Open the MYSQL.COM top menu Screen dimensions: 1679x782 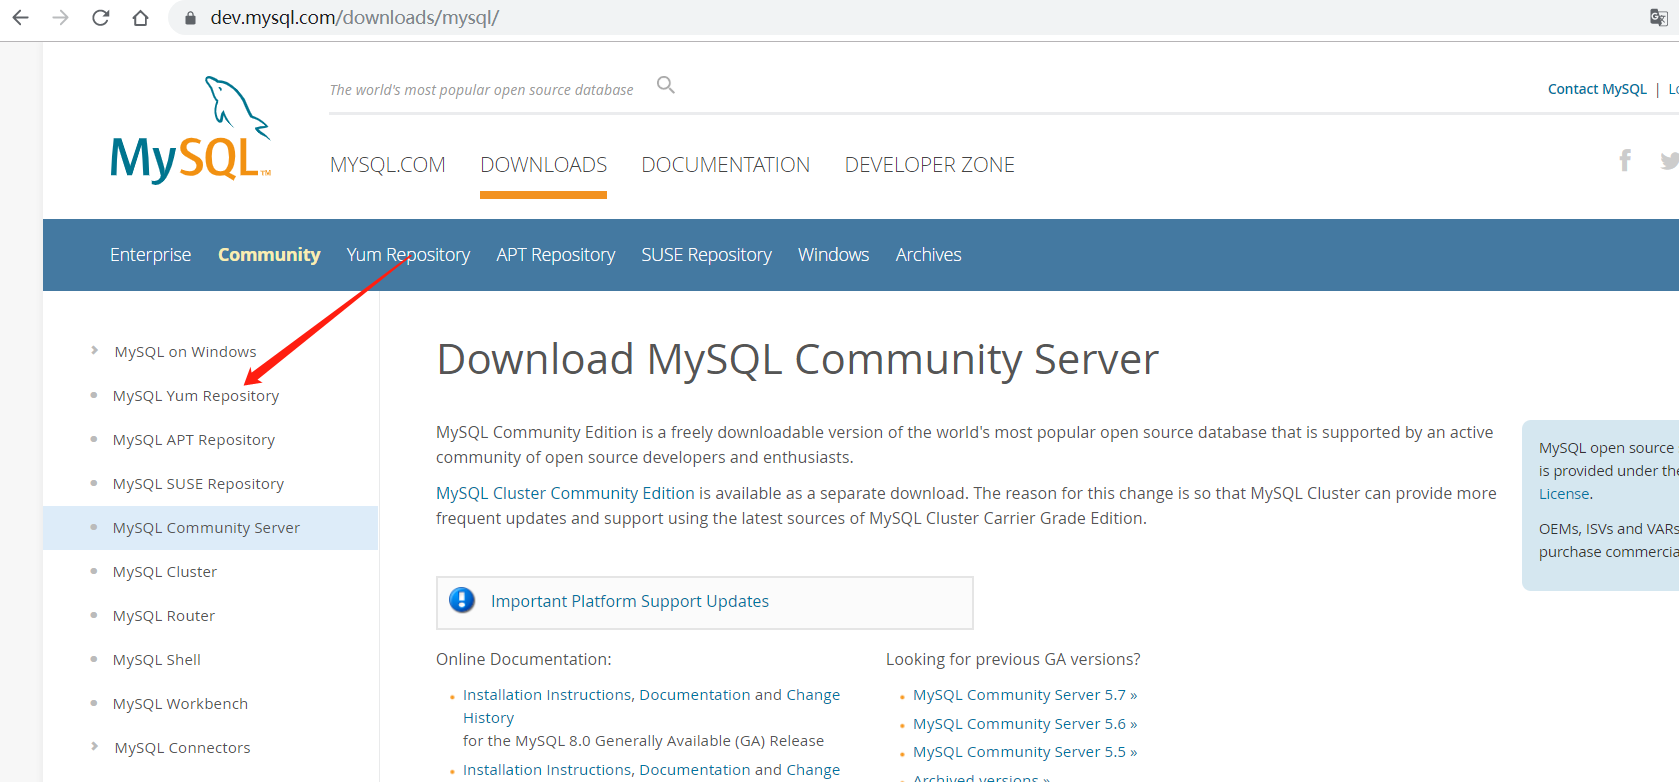(388, 165)
